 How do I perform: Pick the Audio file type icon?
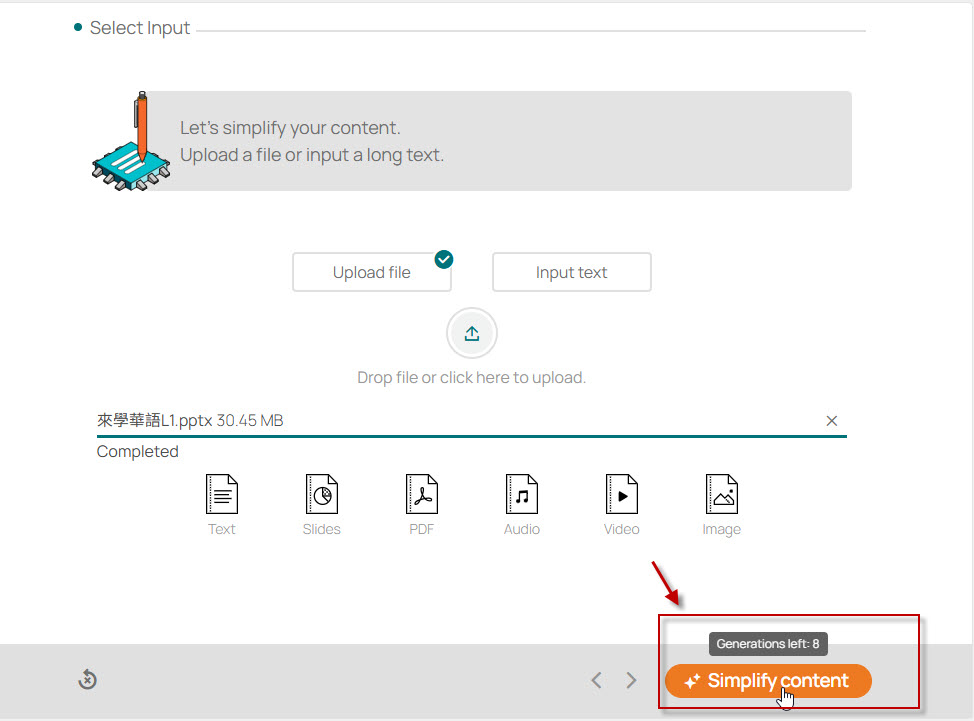coord(521,495)
